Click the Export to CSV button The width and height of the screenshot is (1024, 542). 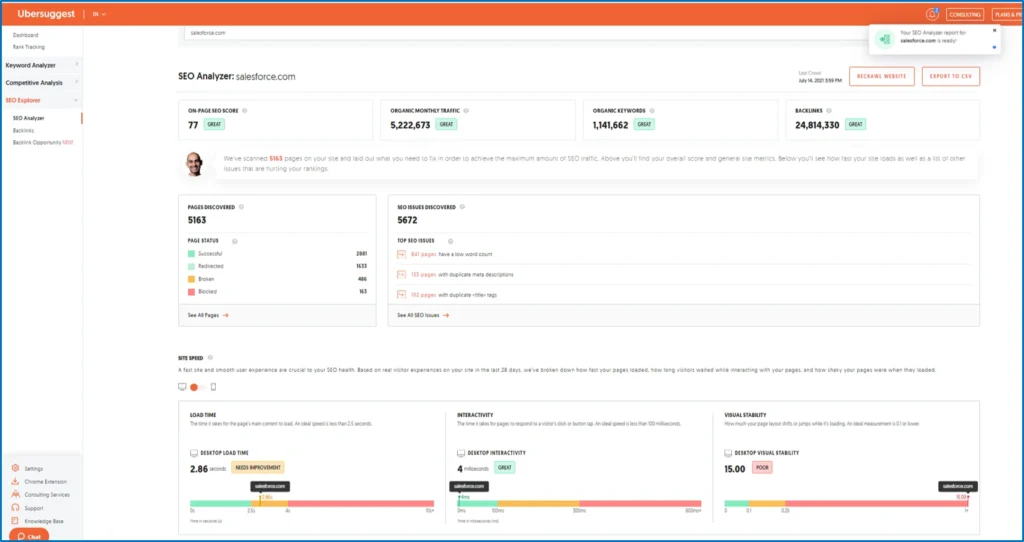point(951,76)
